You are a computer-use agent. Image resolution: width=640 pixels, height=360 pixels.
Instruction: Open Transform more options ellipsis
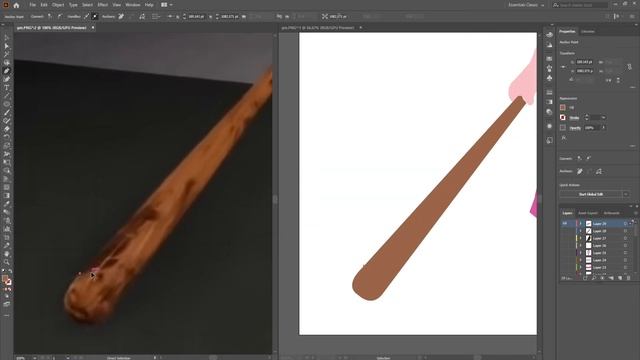[x=632, y=87]
